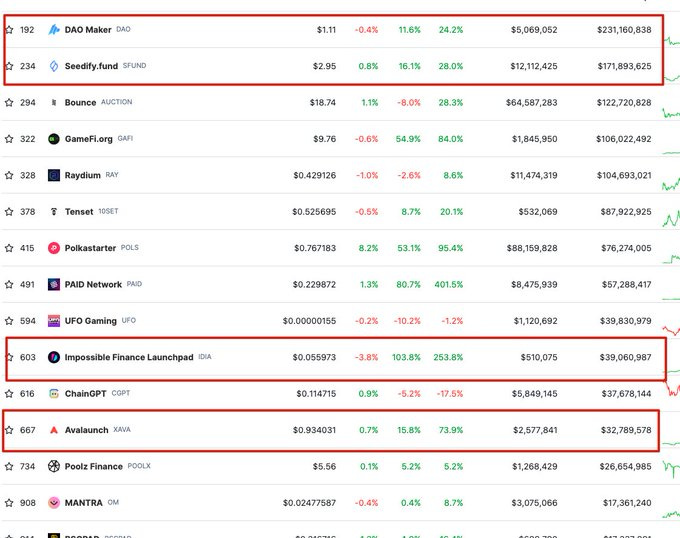Click the Raydium coin logo

[x=54, y=176]
